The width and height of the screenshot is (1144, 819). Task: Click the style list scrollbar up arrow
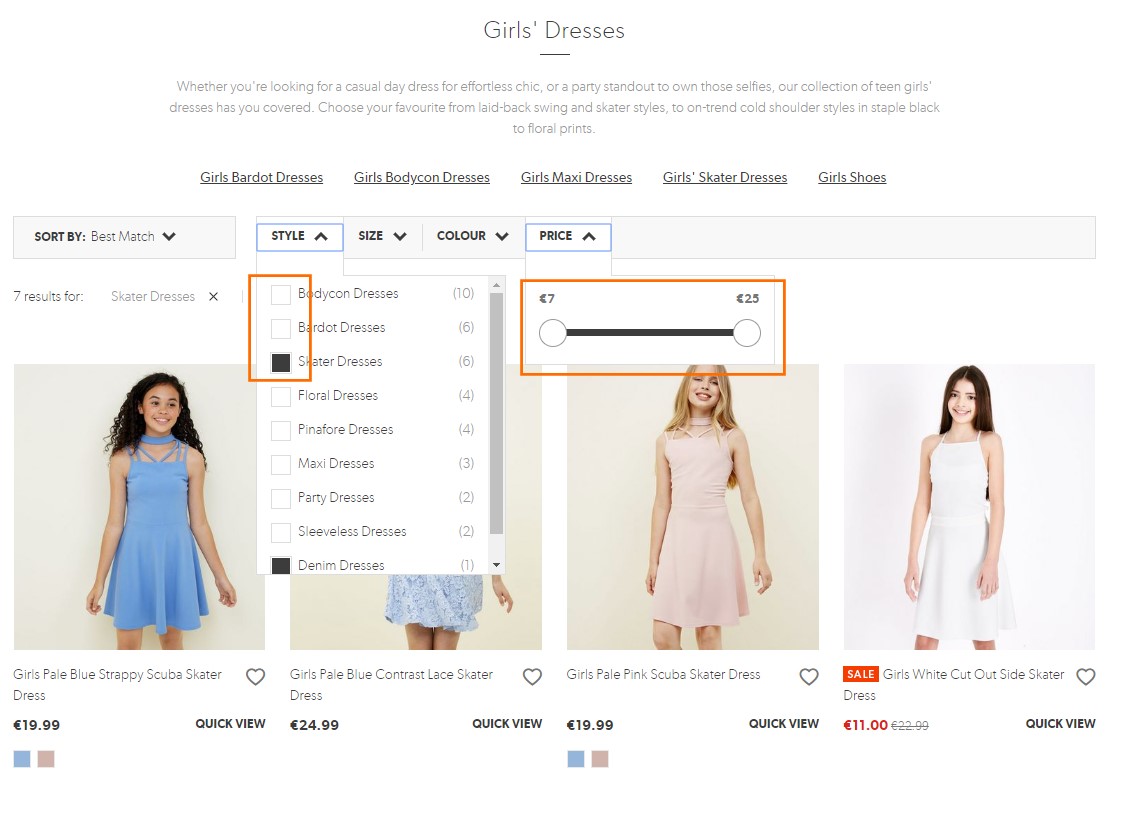click(497, 285)
